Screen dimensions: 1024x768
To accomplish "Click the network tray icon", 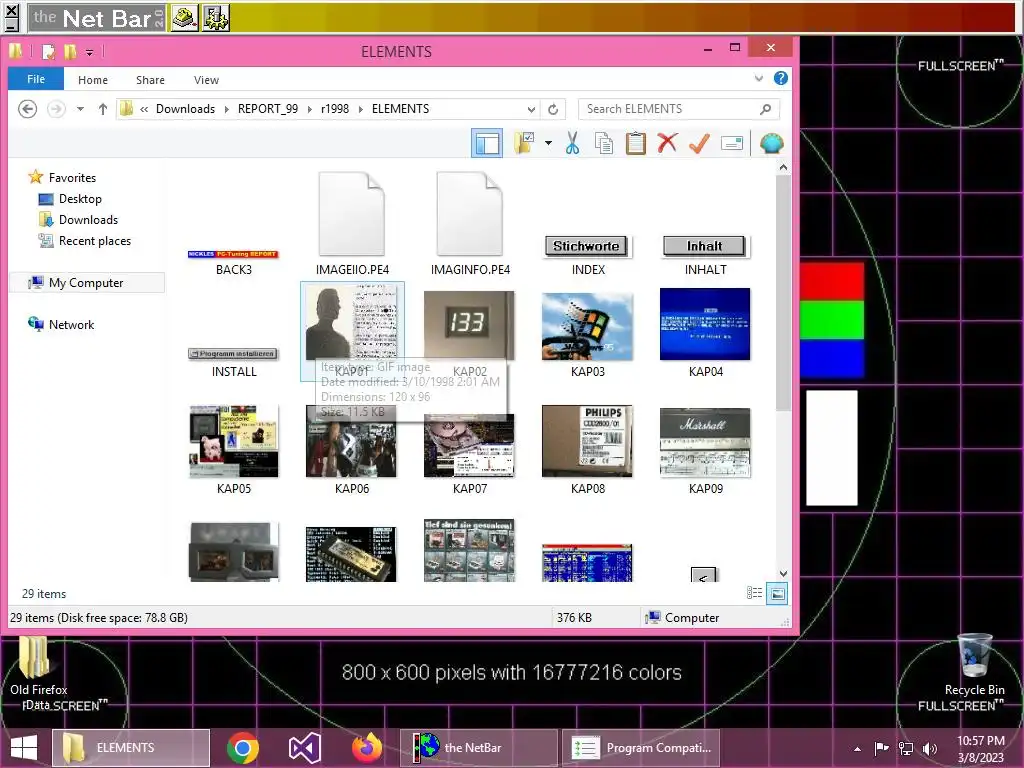I will [906, 748].
